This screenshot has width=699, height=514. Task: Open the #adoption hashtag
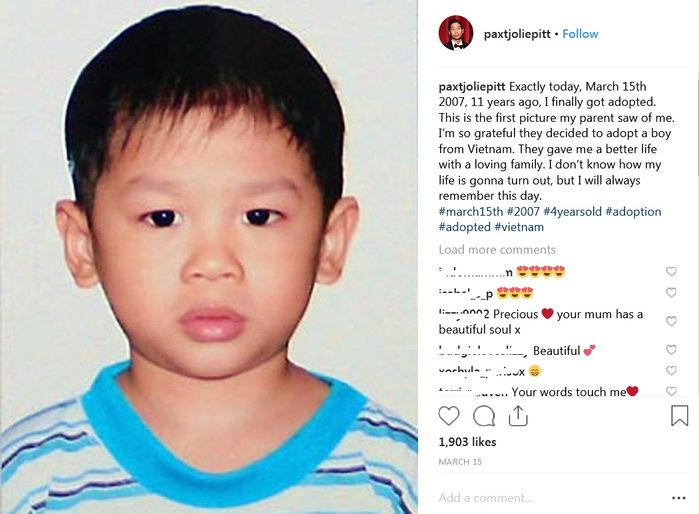(633, 211)
